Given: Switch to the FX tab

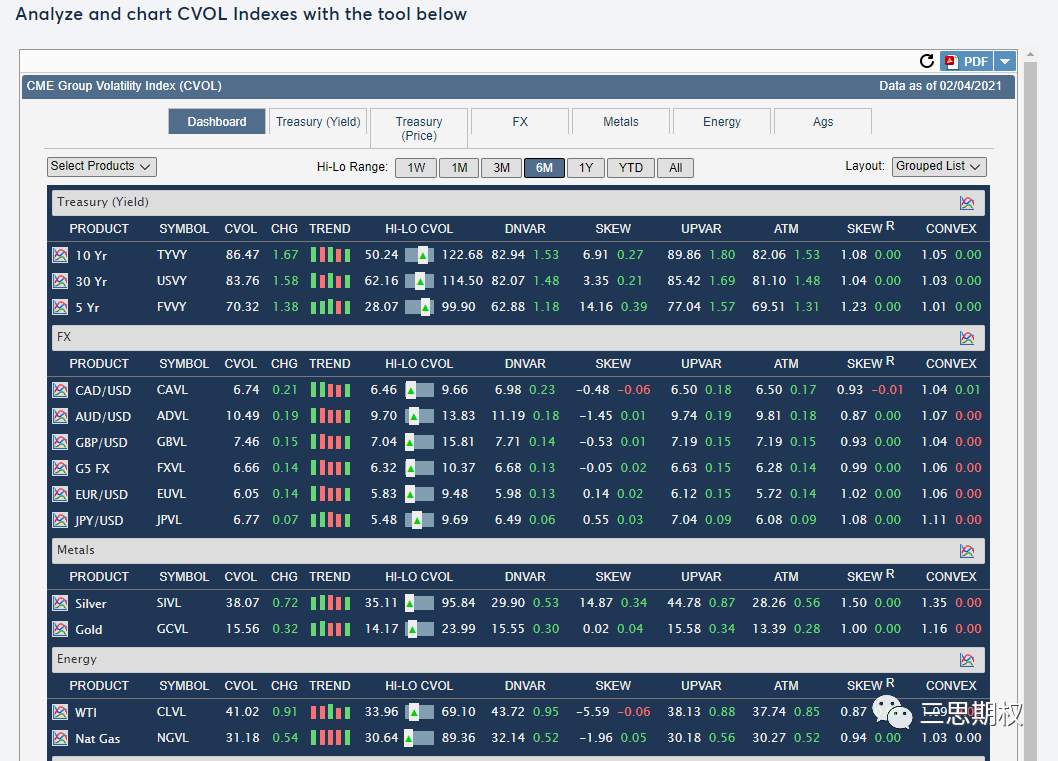Looking at the screenshot, I should point(520,121).
